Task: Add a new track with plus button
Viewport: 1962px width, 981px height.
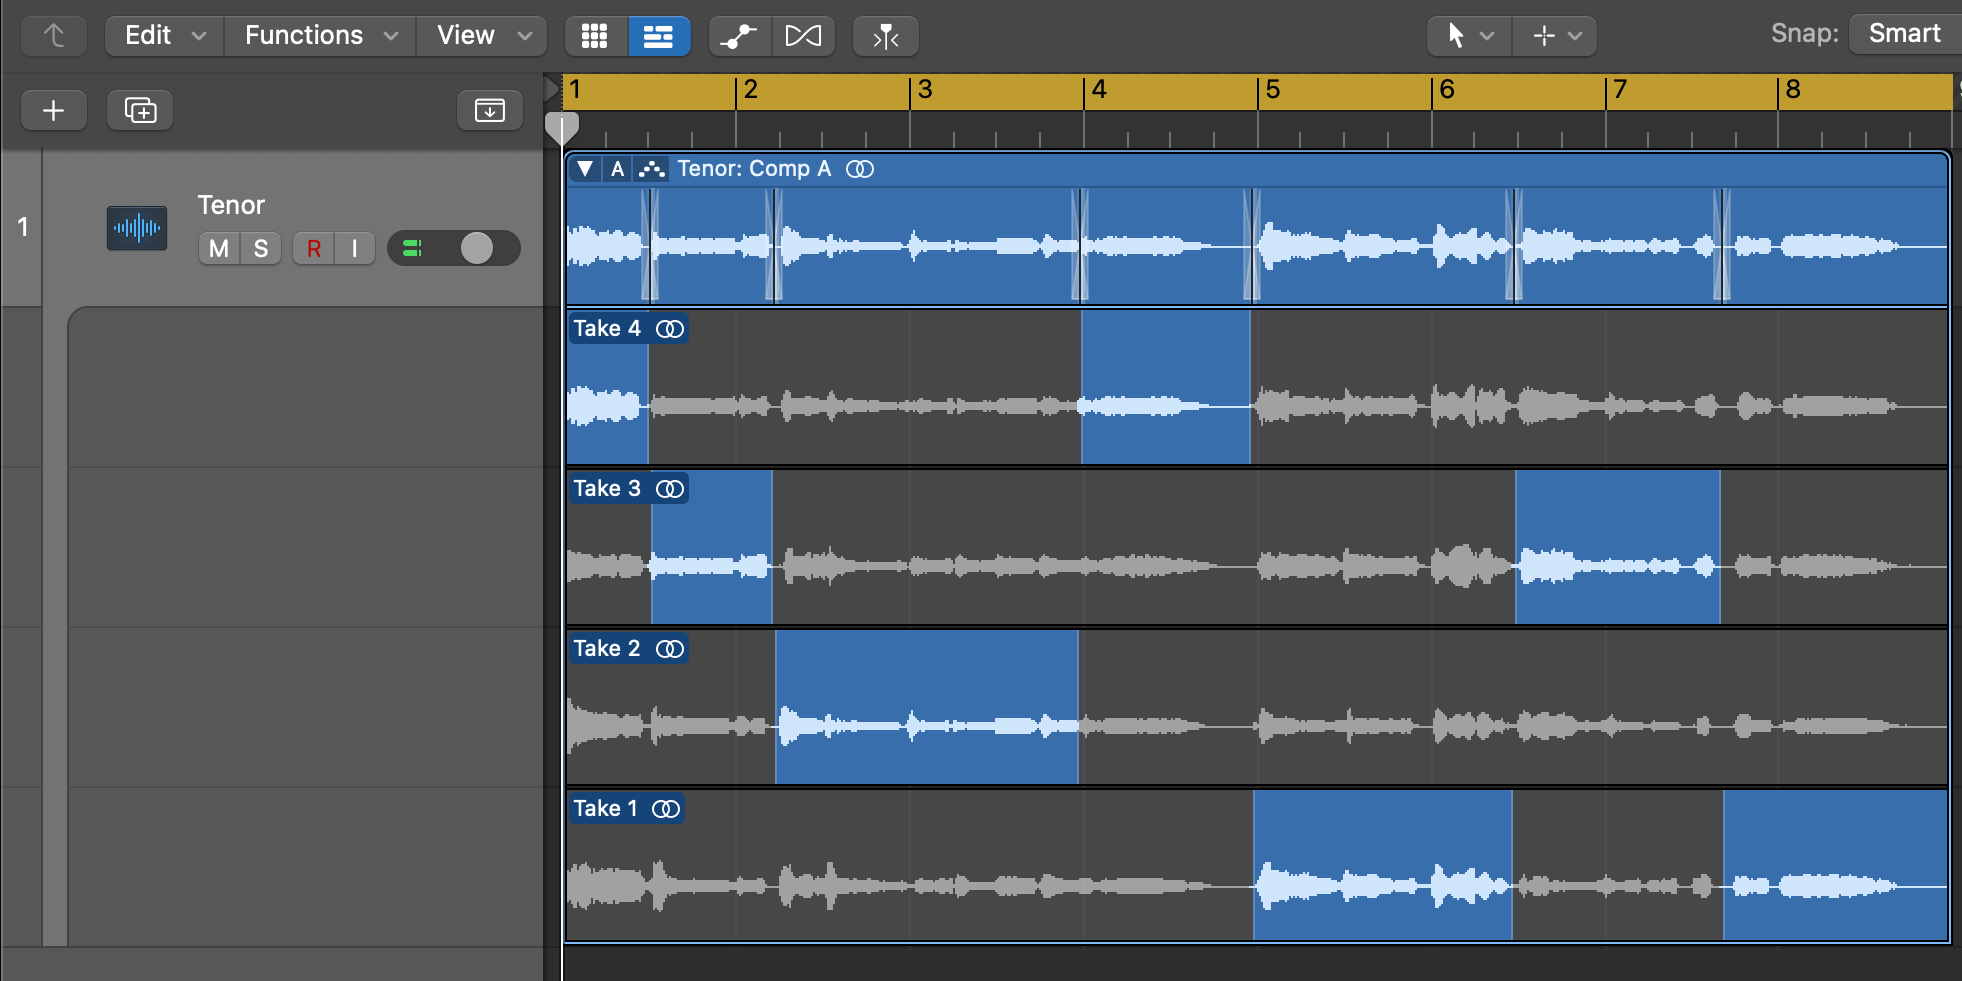Action: [x=54, y=110]
